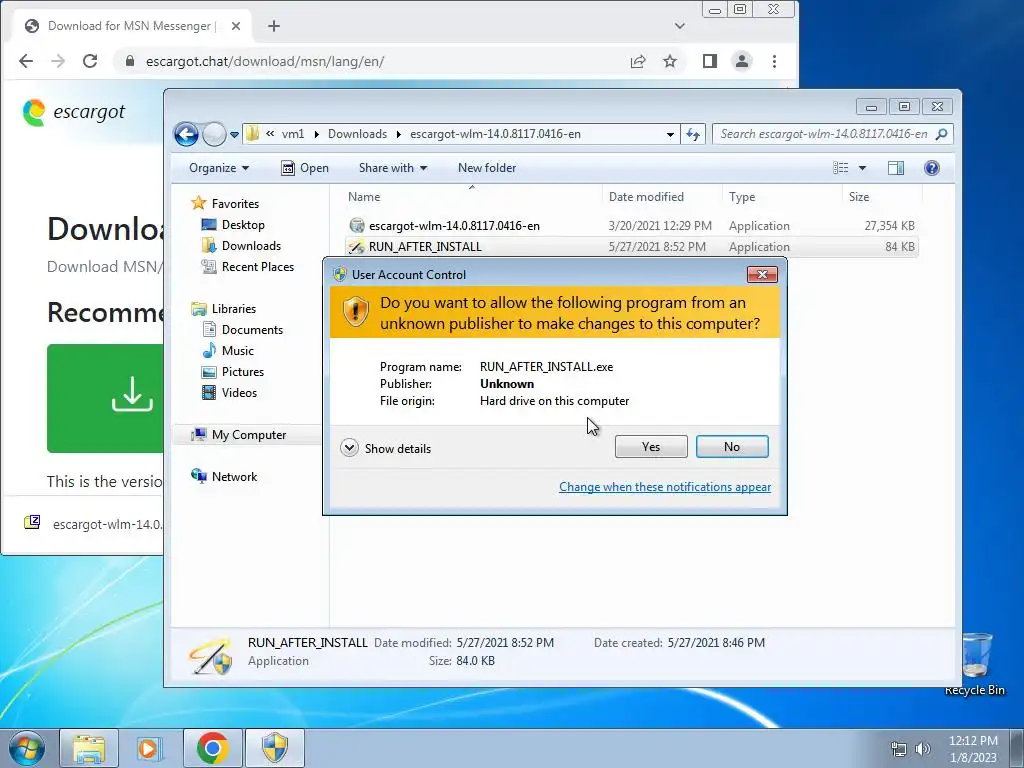The height and width of the screenshot is (768, 1024).
Task: Open Pictures library
Action: (x=233, y=372)
